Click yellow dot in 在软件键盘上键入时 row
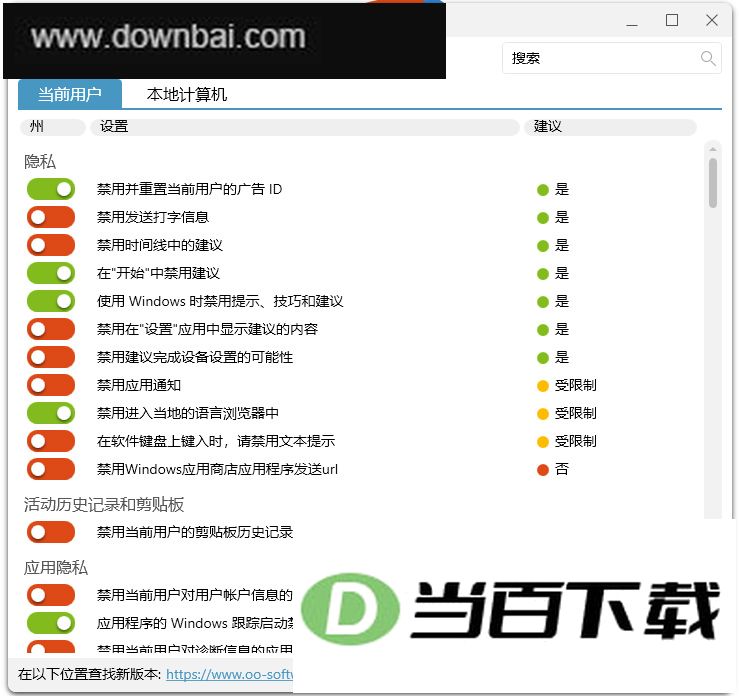This screenshot has height=696, width=739. [x=542, y=442]
